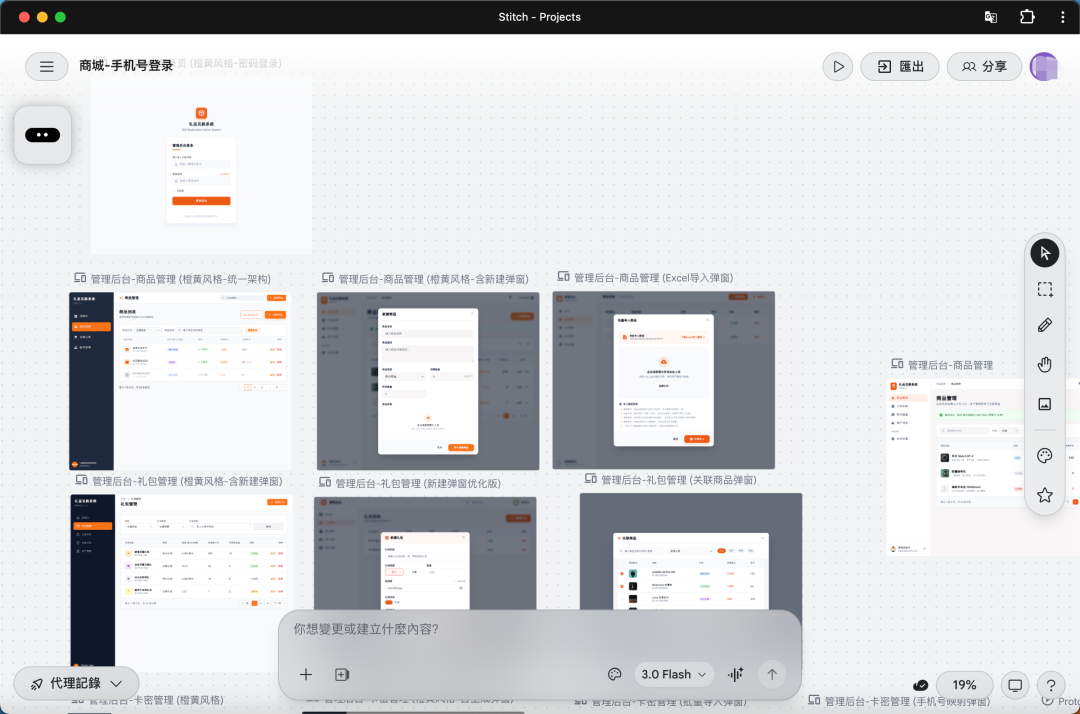The width and height of the screenshot is (1080, 714).
Task: Click the agent chat bubble icon
Action: coord(43,135)
